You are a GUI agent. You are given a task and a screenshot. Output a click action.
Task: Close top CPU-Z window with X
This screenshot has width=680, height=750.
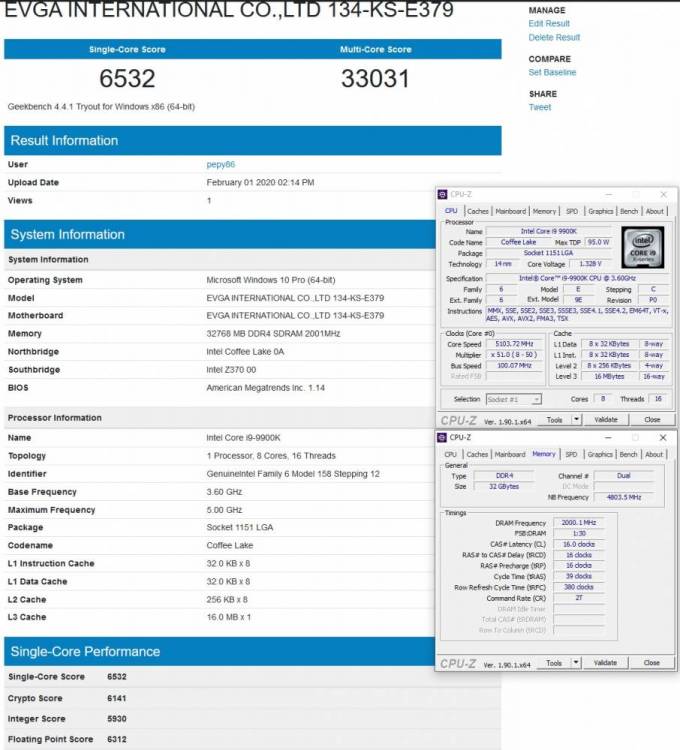point(663,194)
